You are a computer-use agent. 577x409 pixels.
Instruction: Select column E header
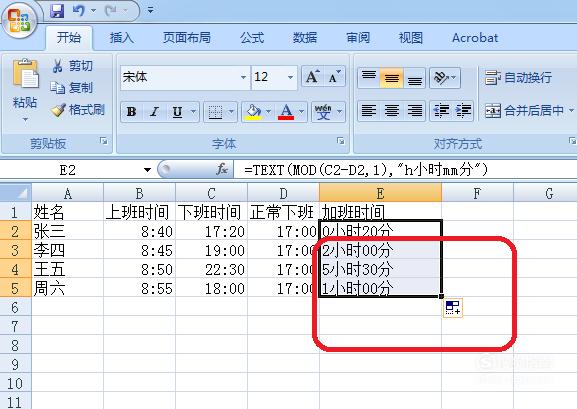pyautogui.click(x=380, y=193)
